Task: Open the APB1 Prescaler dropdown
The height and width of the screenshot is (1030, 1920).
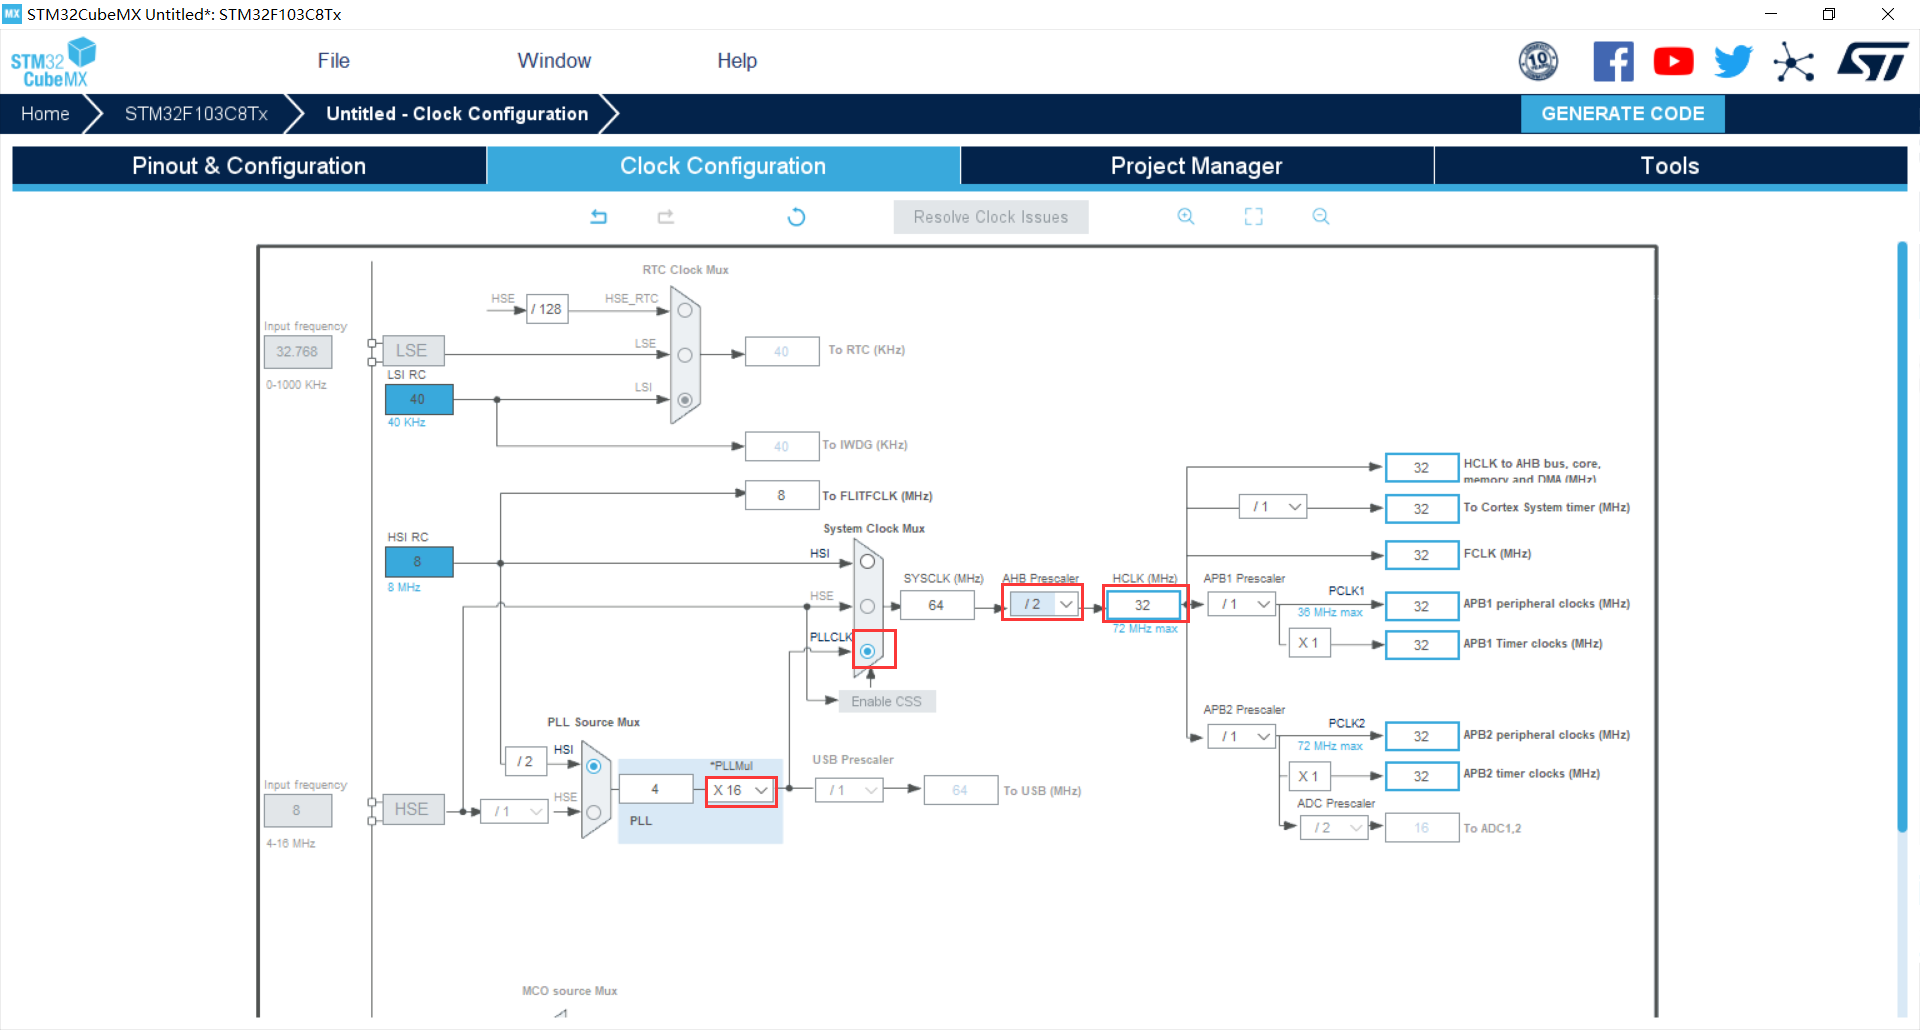Action: 1241,604
